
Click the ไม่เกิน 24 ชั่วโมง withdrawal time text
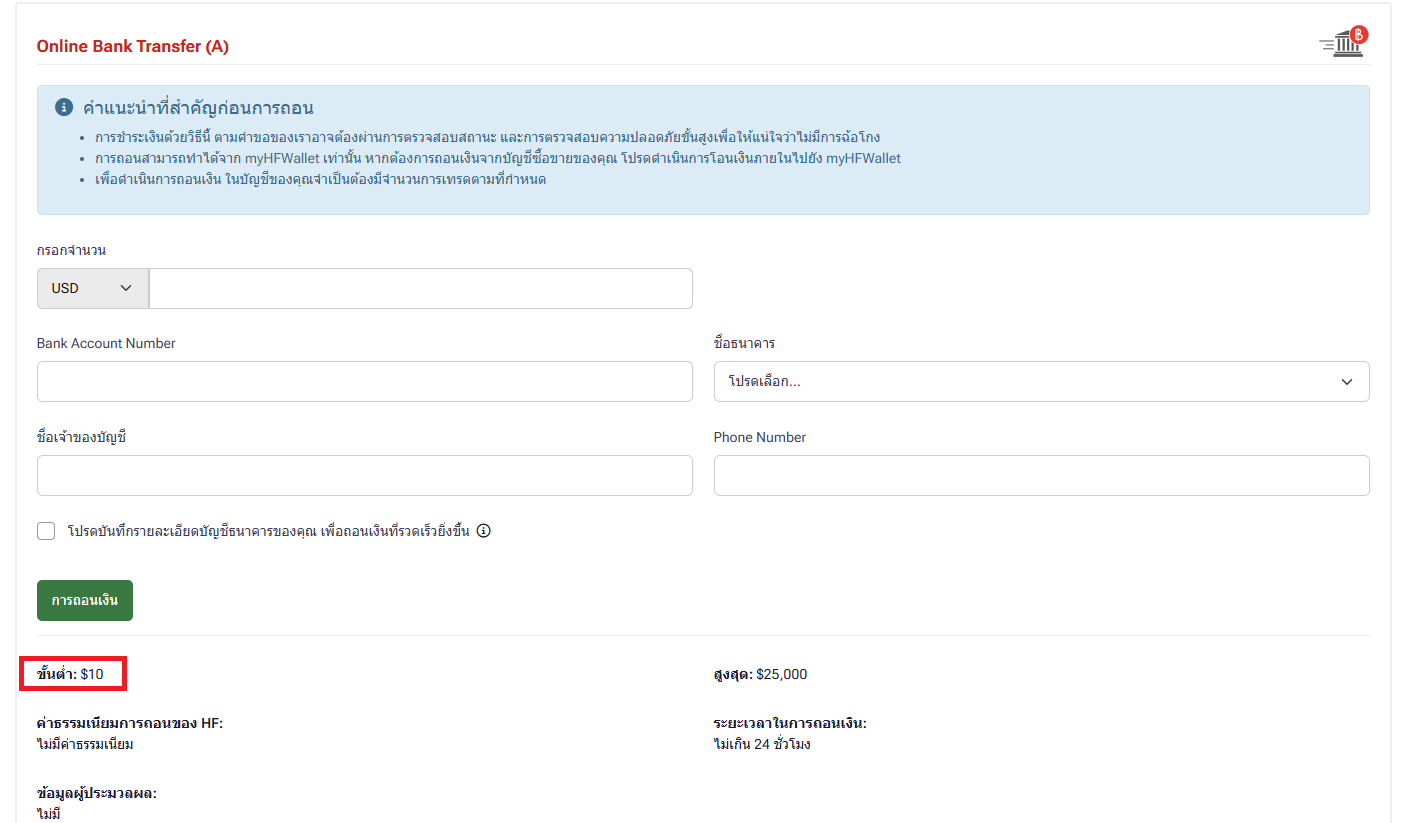coord(762,744)
